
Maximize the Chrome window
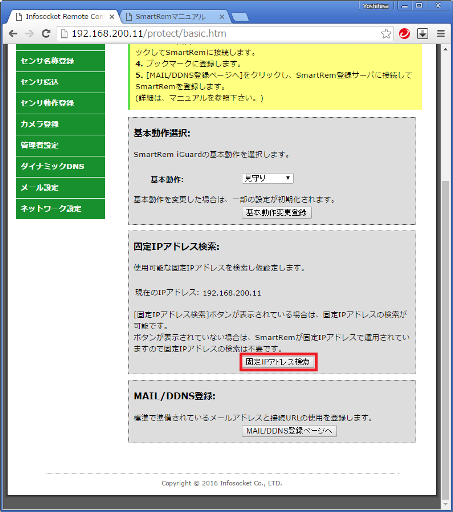click(419, 6)
